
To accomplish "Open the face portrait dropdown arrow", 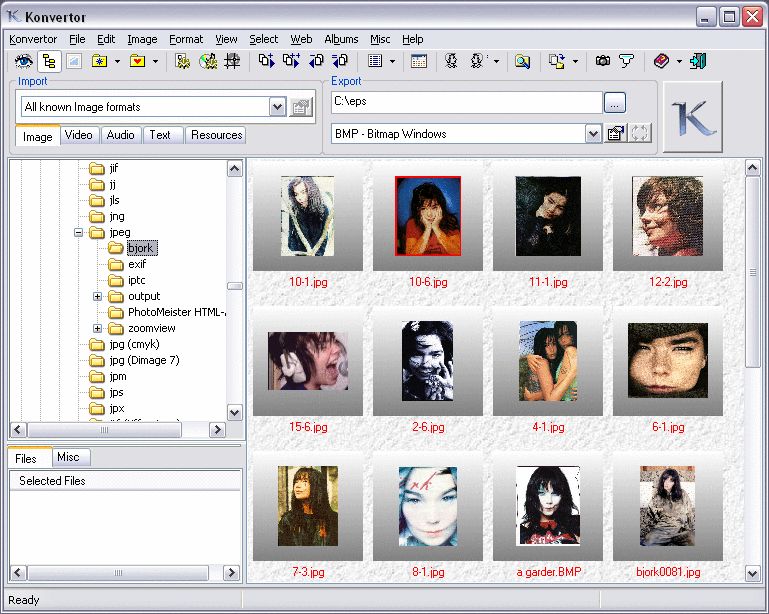I will (x=496, y=62).
